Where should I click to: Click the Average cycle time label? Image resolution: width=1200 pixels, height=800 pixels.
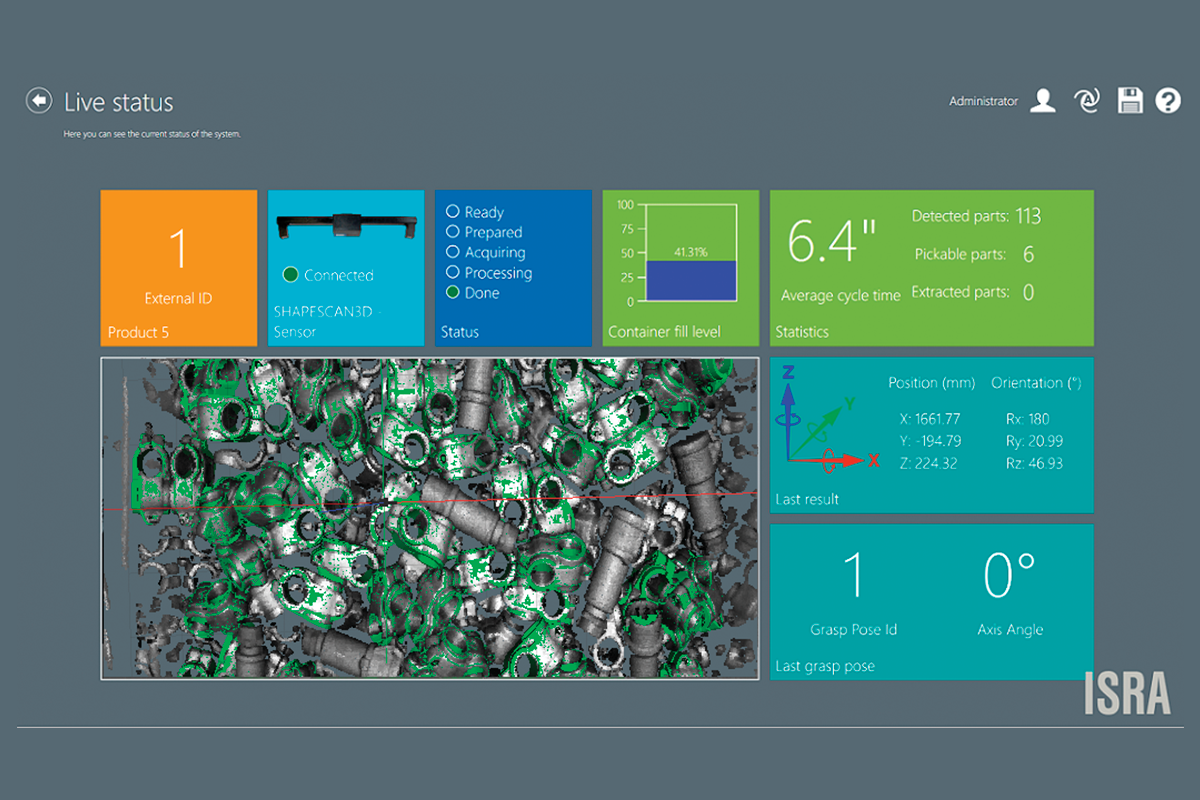[840, 295]
